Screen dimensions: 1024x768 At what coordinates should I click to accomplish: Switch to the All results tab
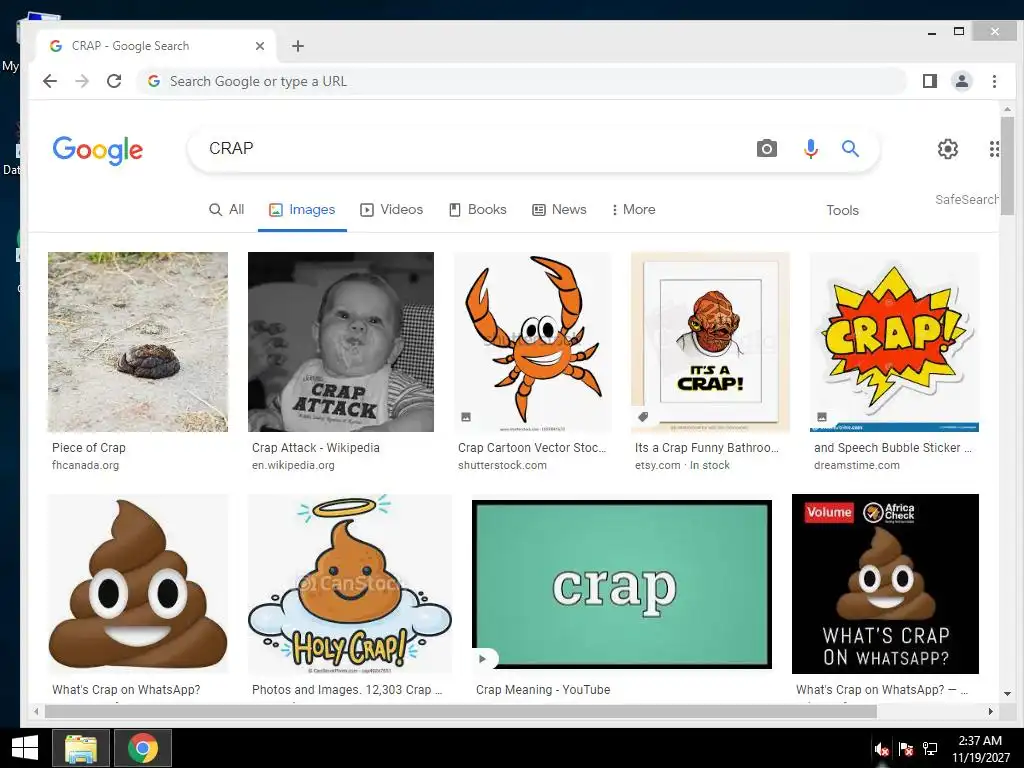coord(227,210)
